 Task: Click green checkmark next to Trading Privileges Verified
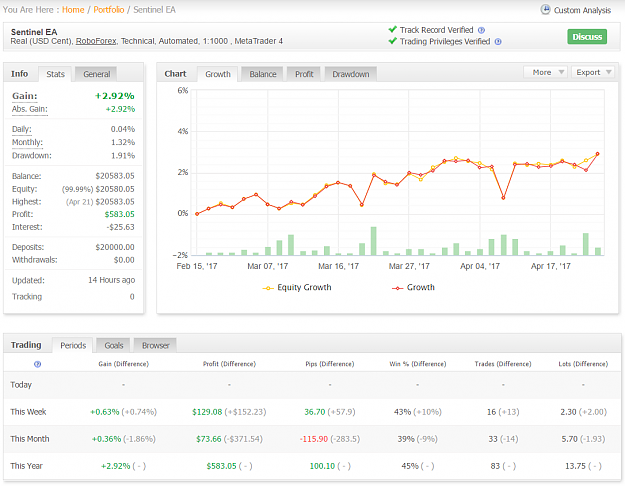(x=393, y=41)
